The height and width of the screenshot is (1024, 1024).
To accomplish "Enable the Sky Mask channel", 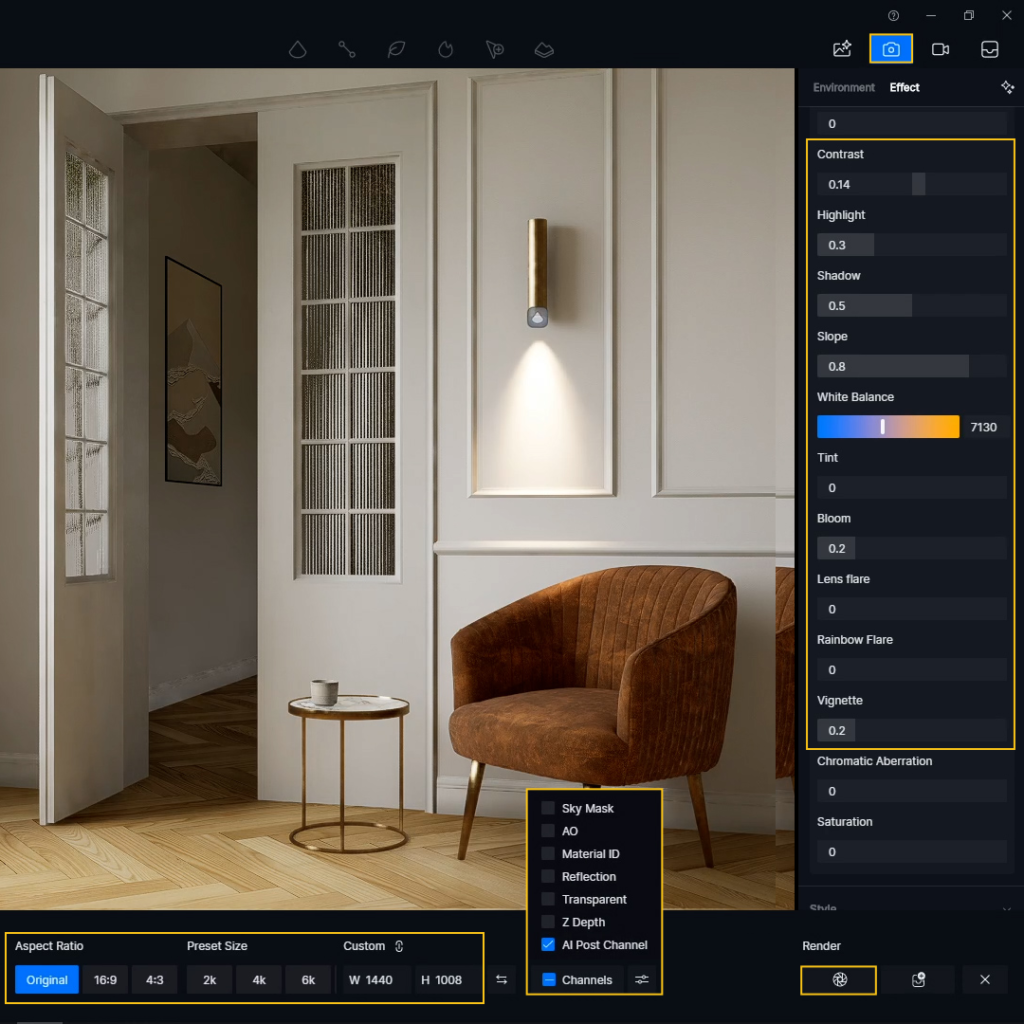I will [547, 808].
